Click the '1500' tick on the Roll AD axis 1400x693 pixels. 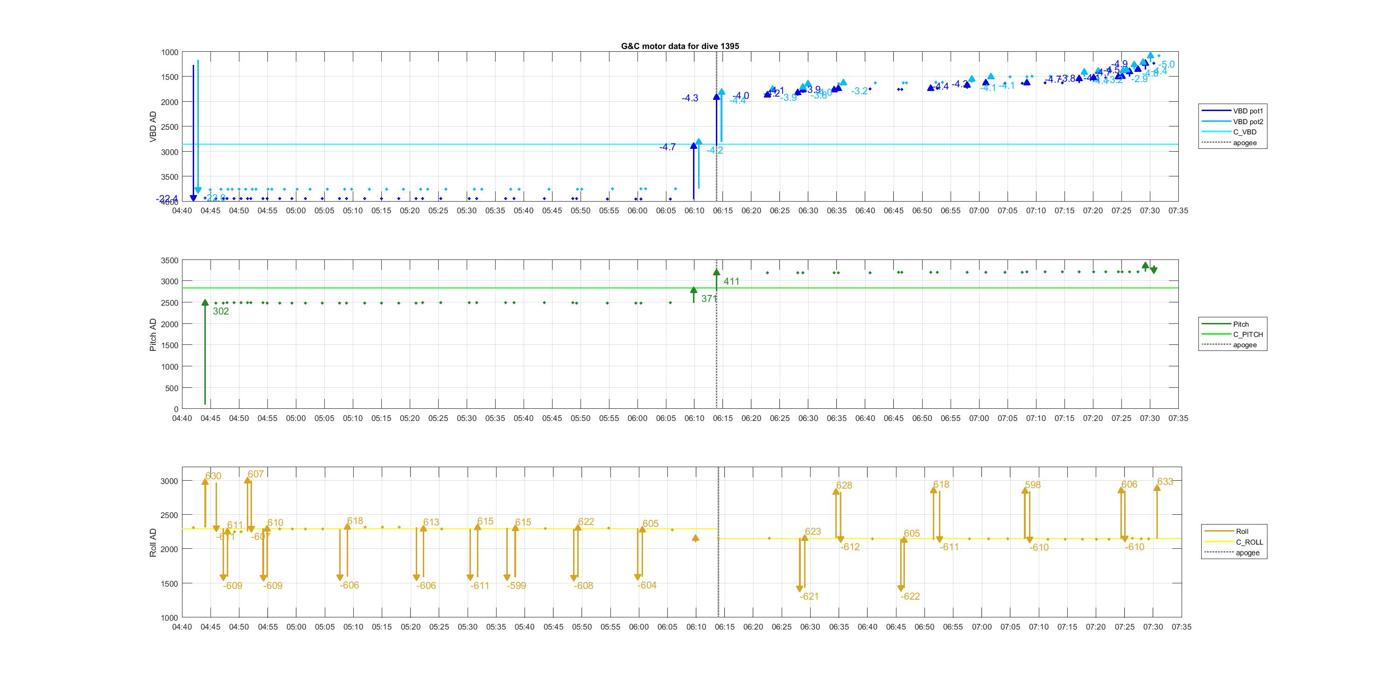[x=170, y=584]
